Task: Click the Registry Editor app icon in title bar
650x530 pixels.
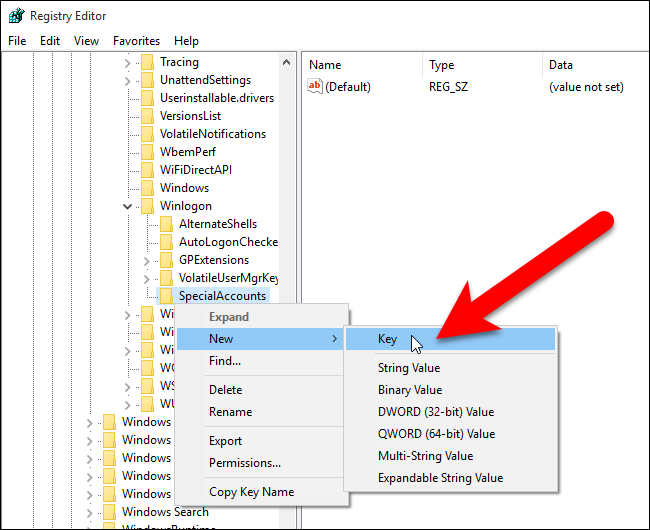Action: [15, 16]
